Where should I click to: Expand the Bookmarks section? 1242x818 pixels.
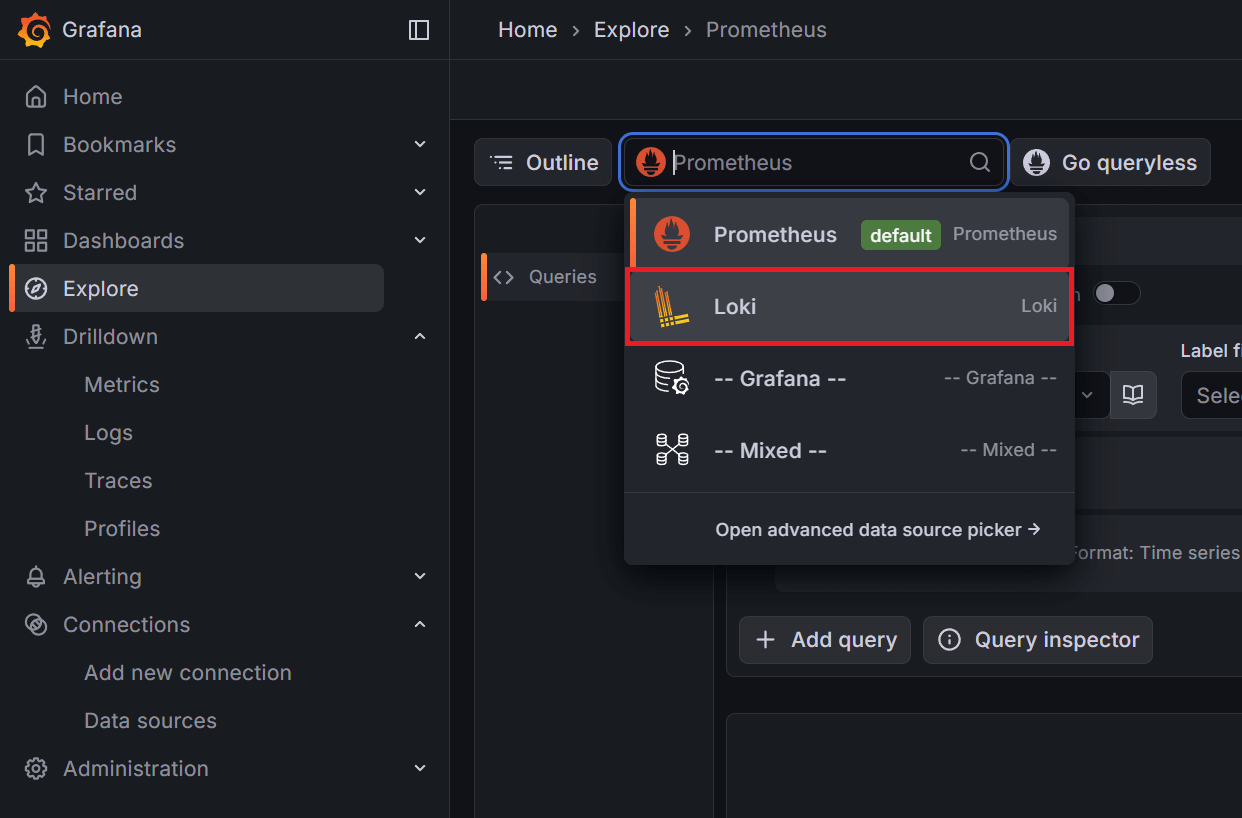(x=419, y=144)
